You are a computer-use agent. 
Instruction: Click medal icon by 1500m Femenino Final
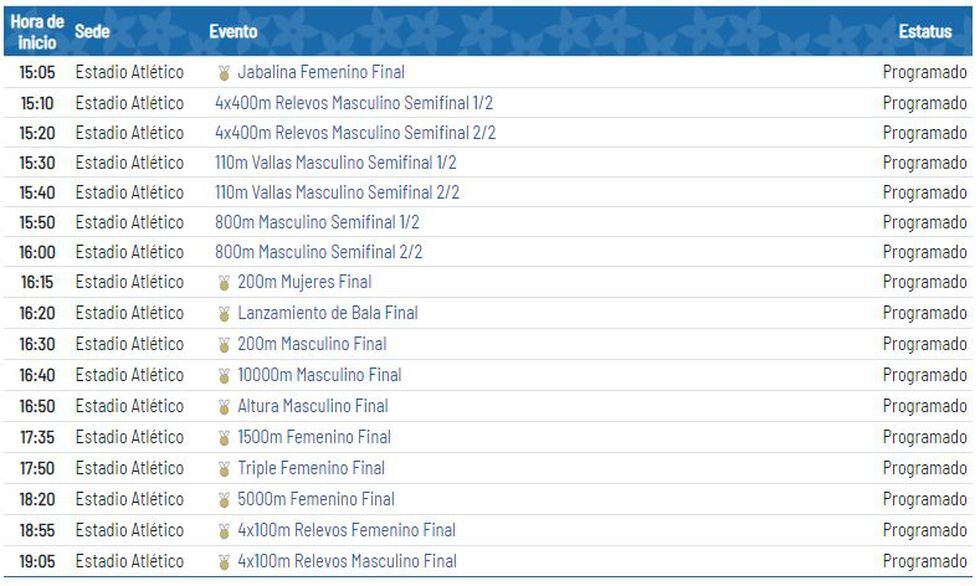[x=224, y=438]
